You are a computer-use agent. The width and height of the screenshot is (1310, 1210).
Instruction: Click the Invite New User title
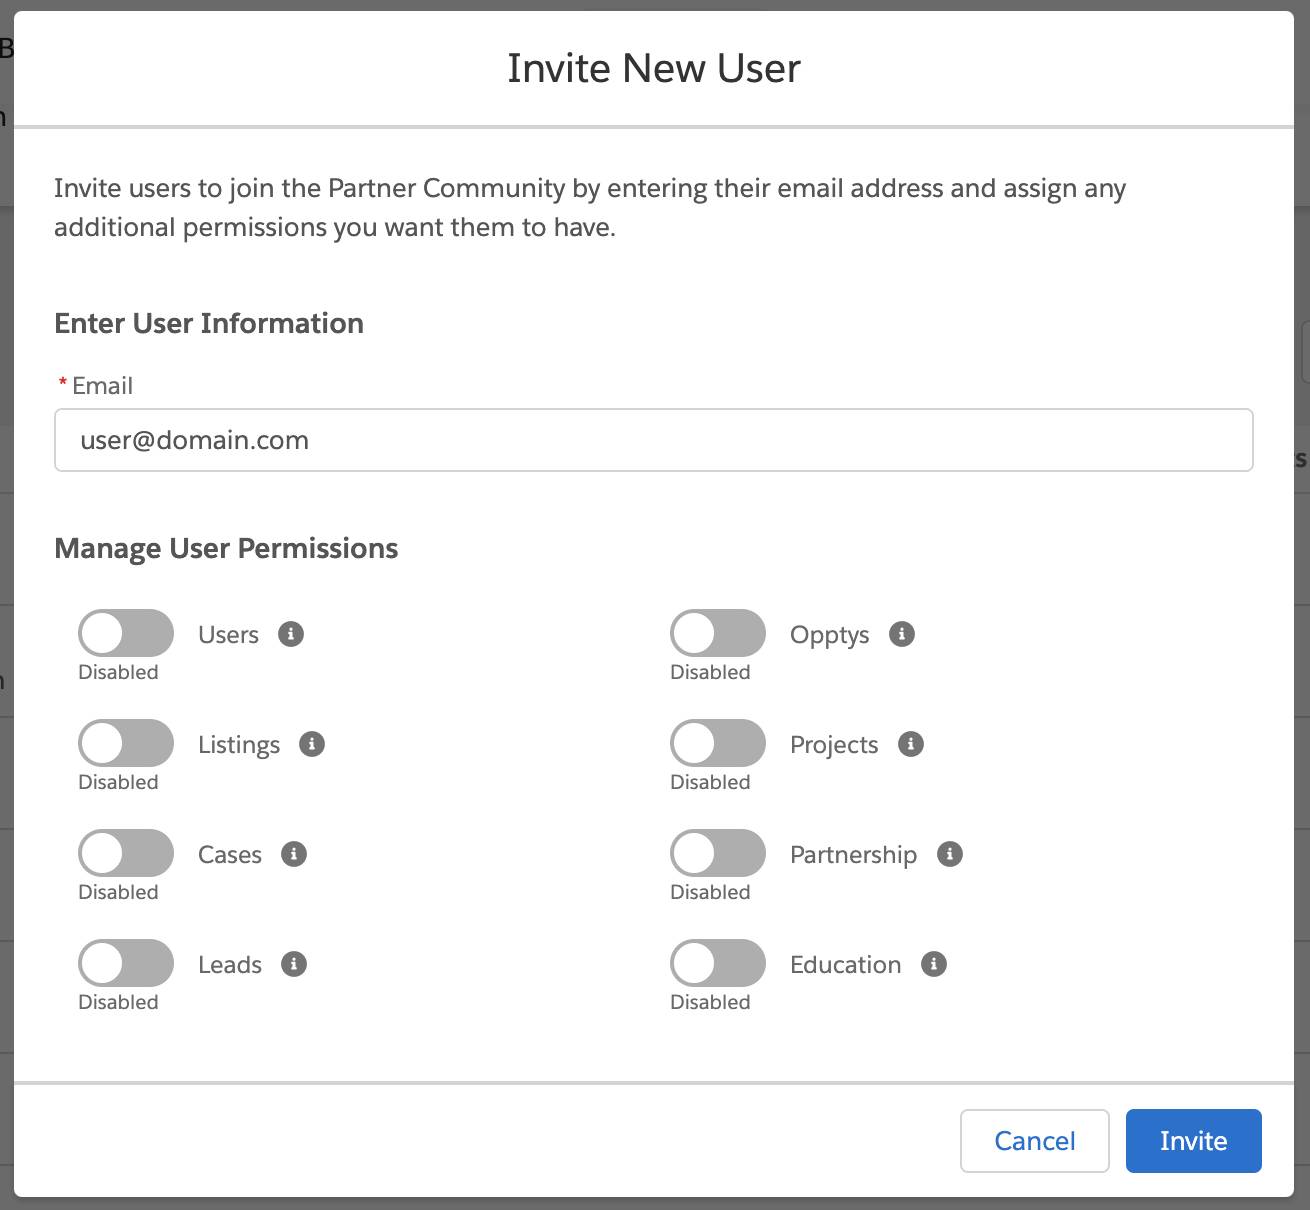pyautogui.click(x=654, y=68)
